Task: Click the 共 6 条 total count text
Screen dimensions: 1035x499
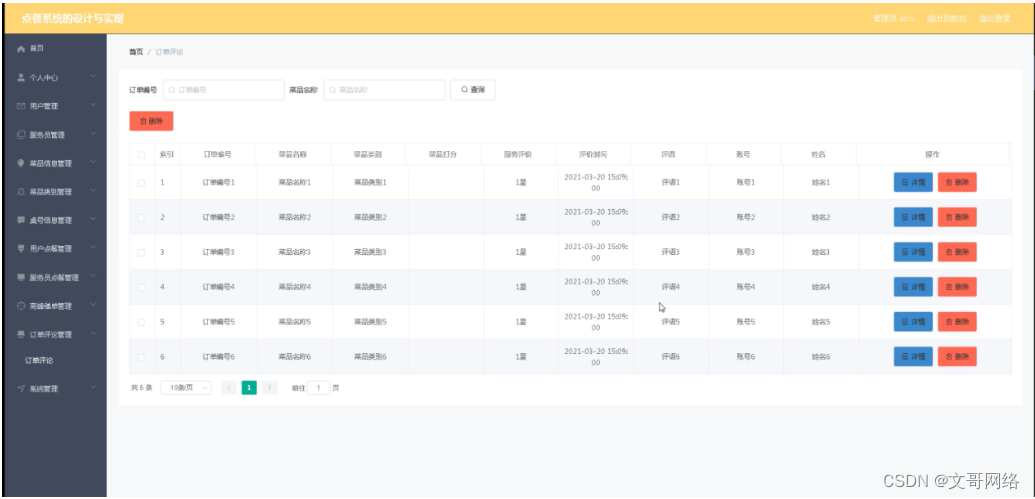Action: tap(142, 388)
